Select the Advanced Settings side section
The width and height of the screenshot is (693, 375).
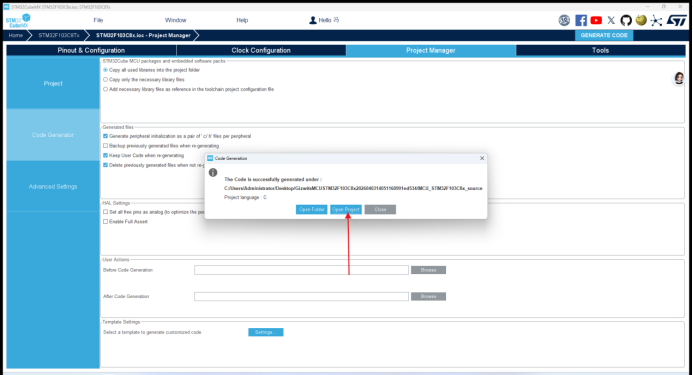coord(53,187)
